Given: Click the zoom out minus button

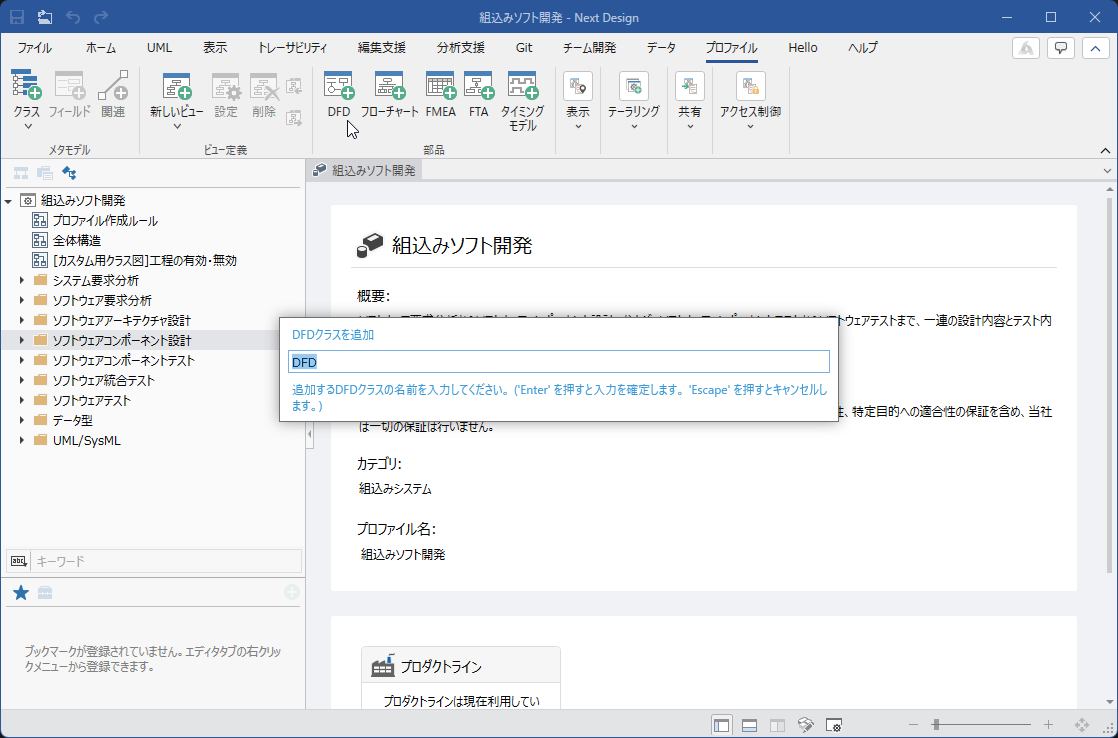Looking at the screenshot, I should click(x=913, y=725).
